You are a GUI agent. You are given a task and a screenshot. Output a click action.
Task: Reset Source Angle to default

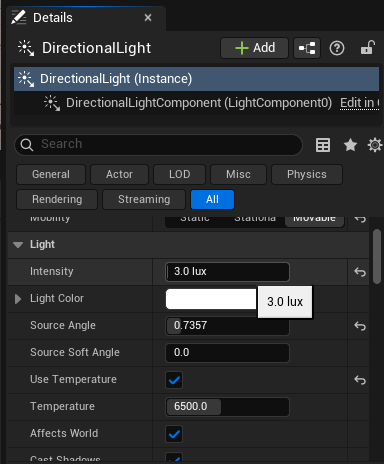[360, 326]
